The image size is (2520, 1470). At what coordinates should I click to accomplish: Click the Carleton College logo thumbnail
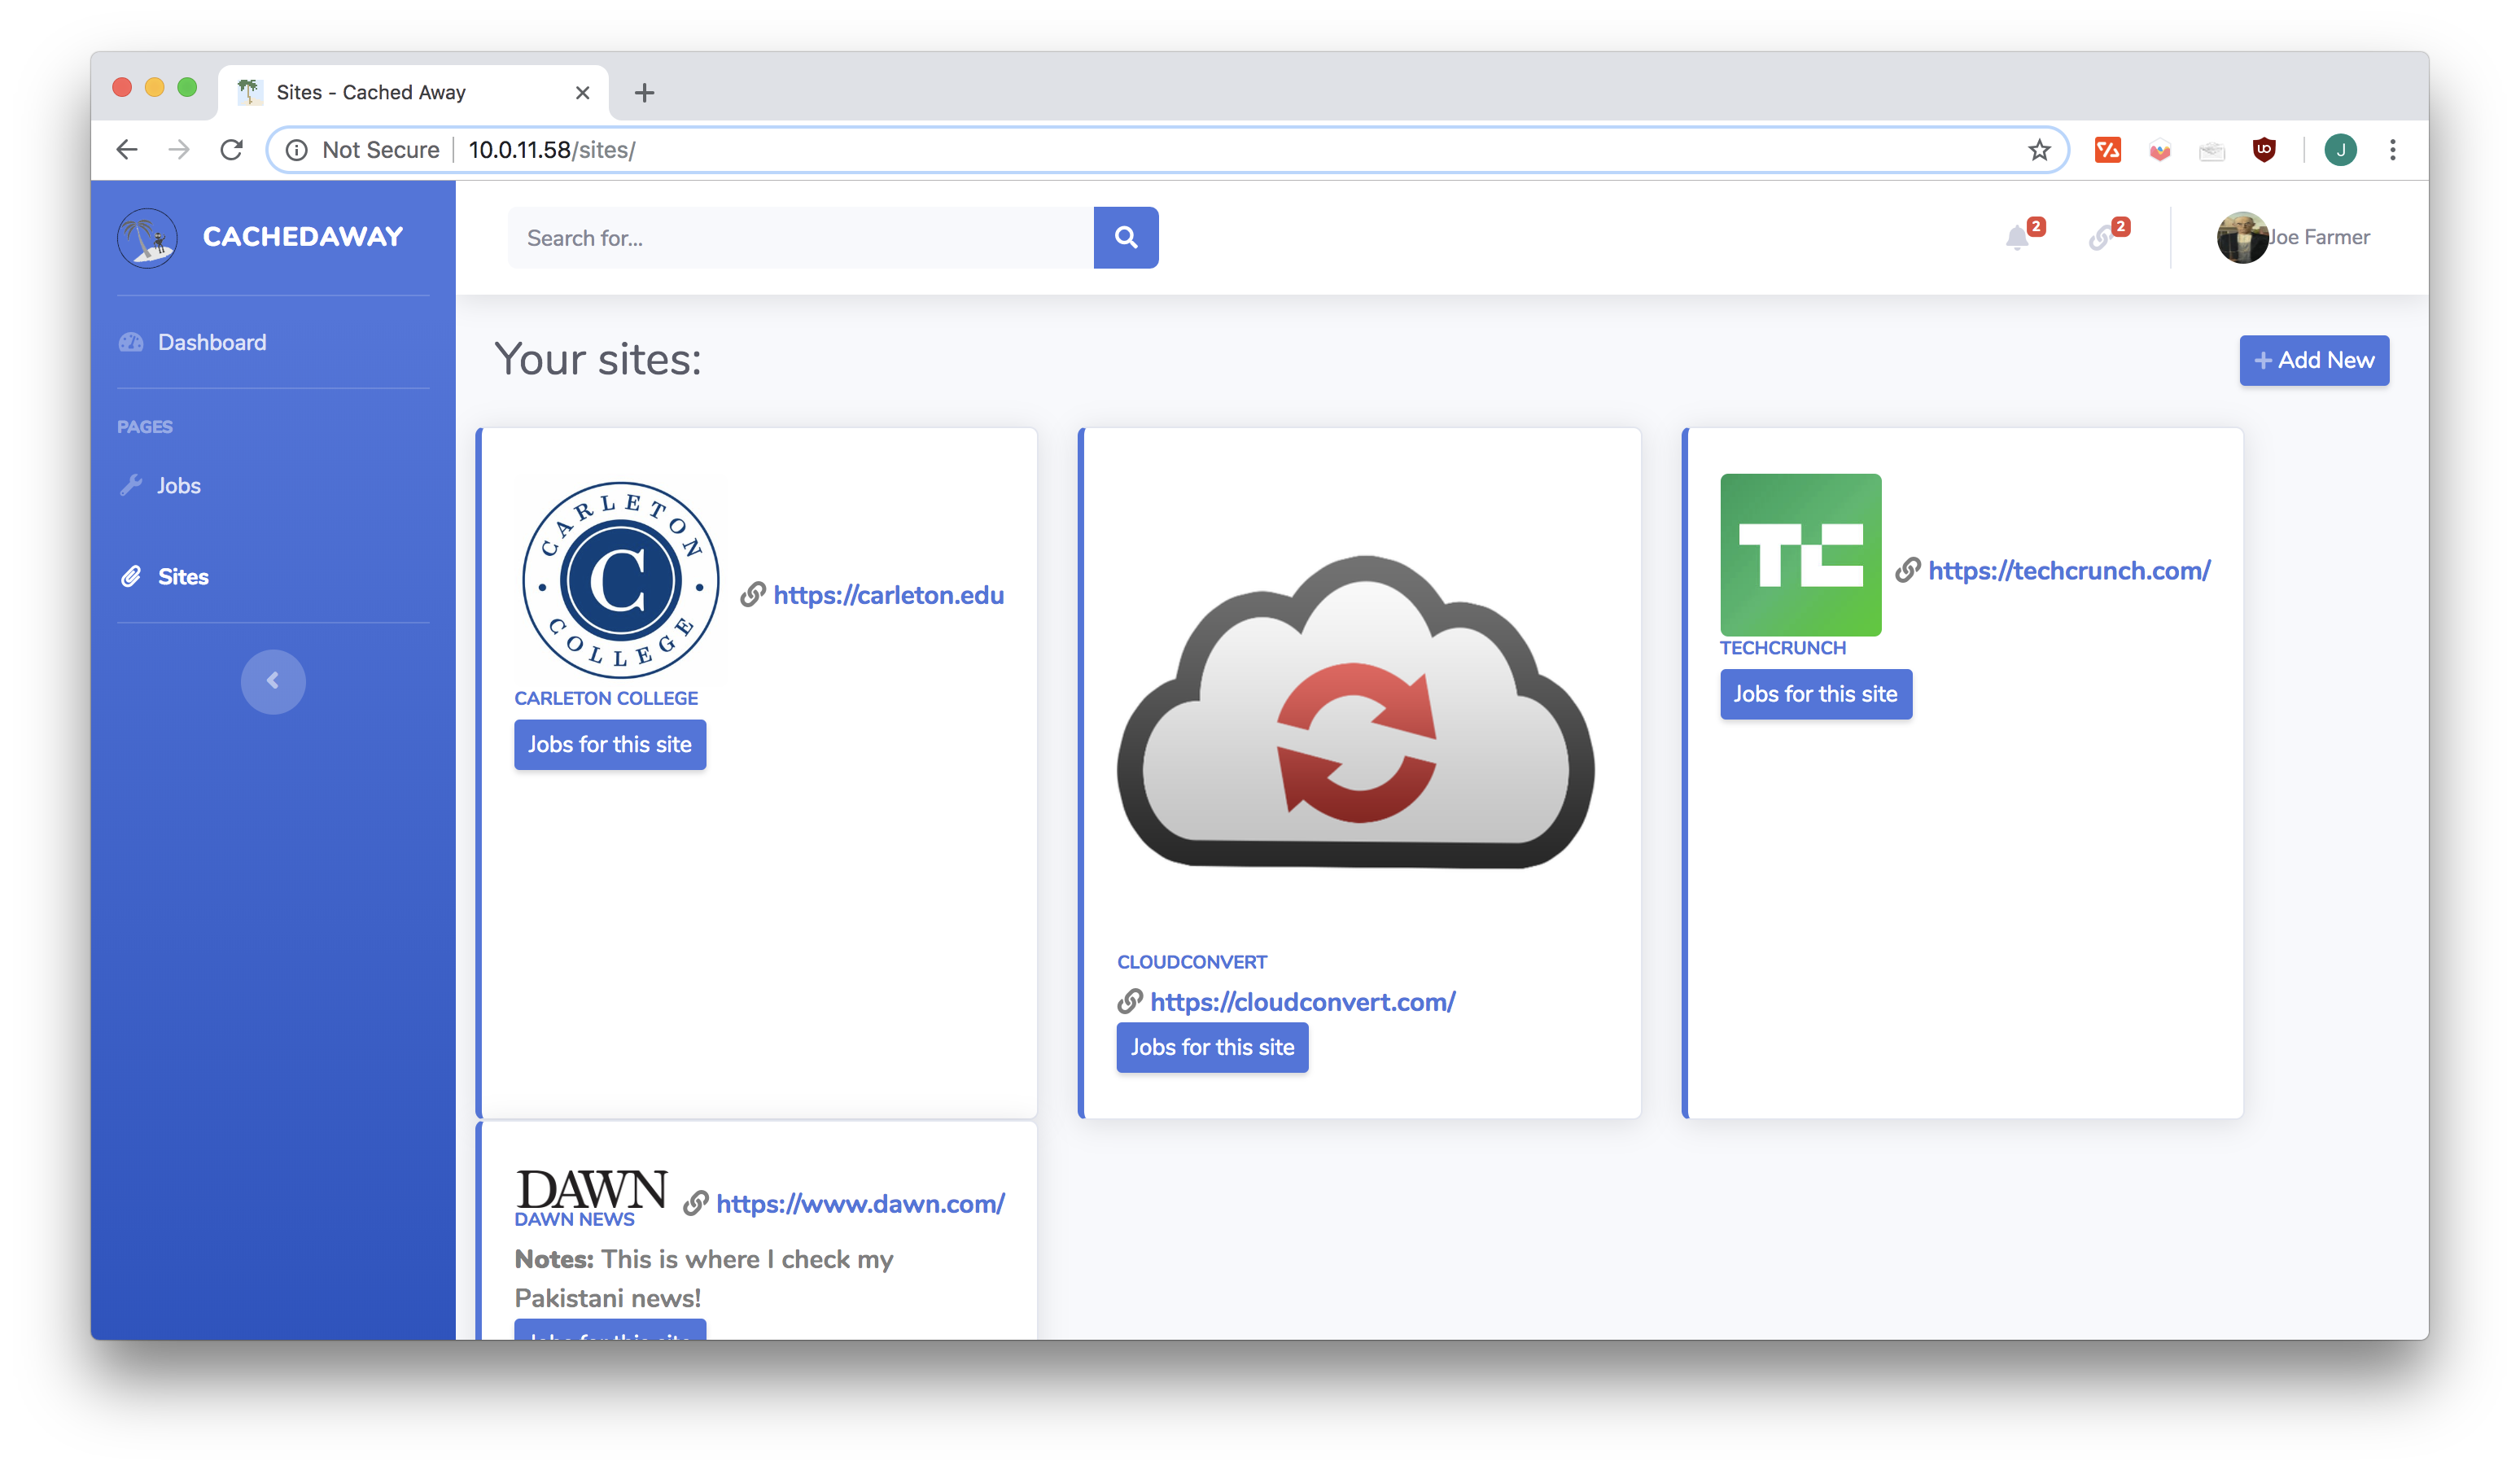click(x=620, y=580)
